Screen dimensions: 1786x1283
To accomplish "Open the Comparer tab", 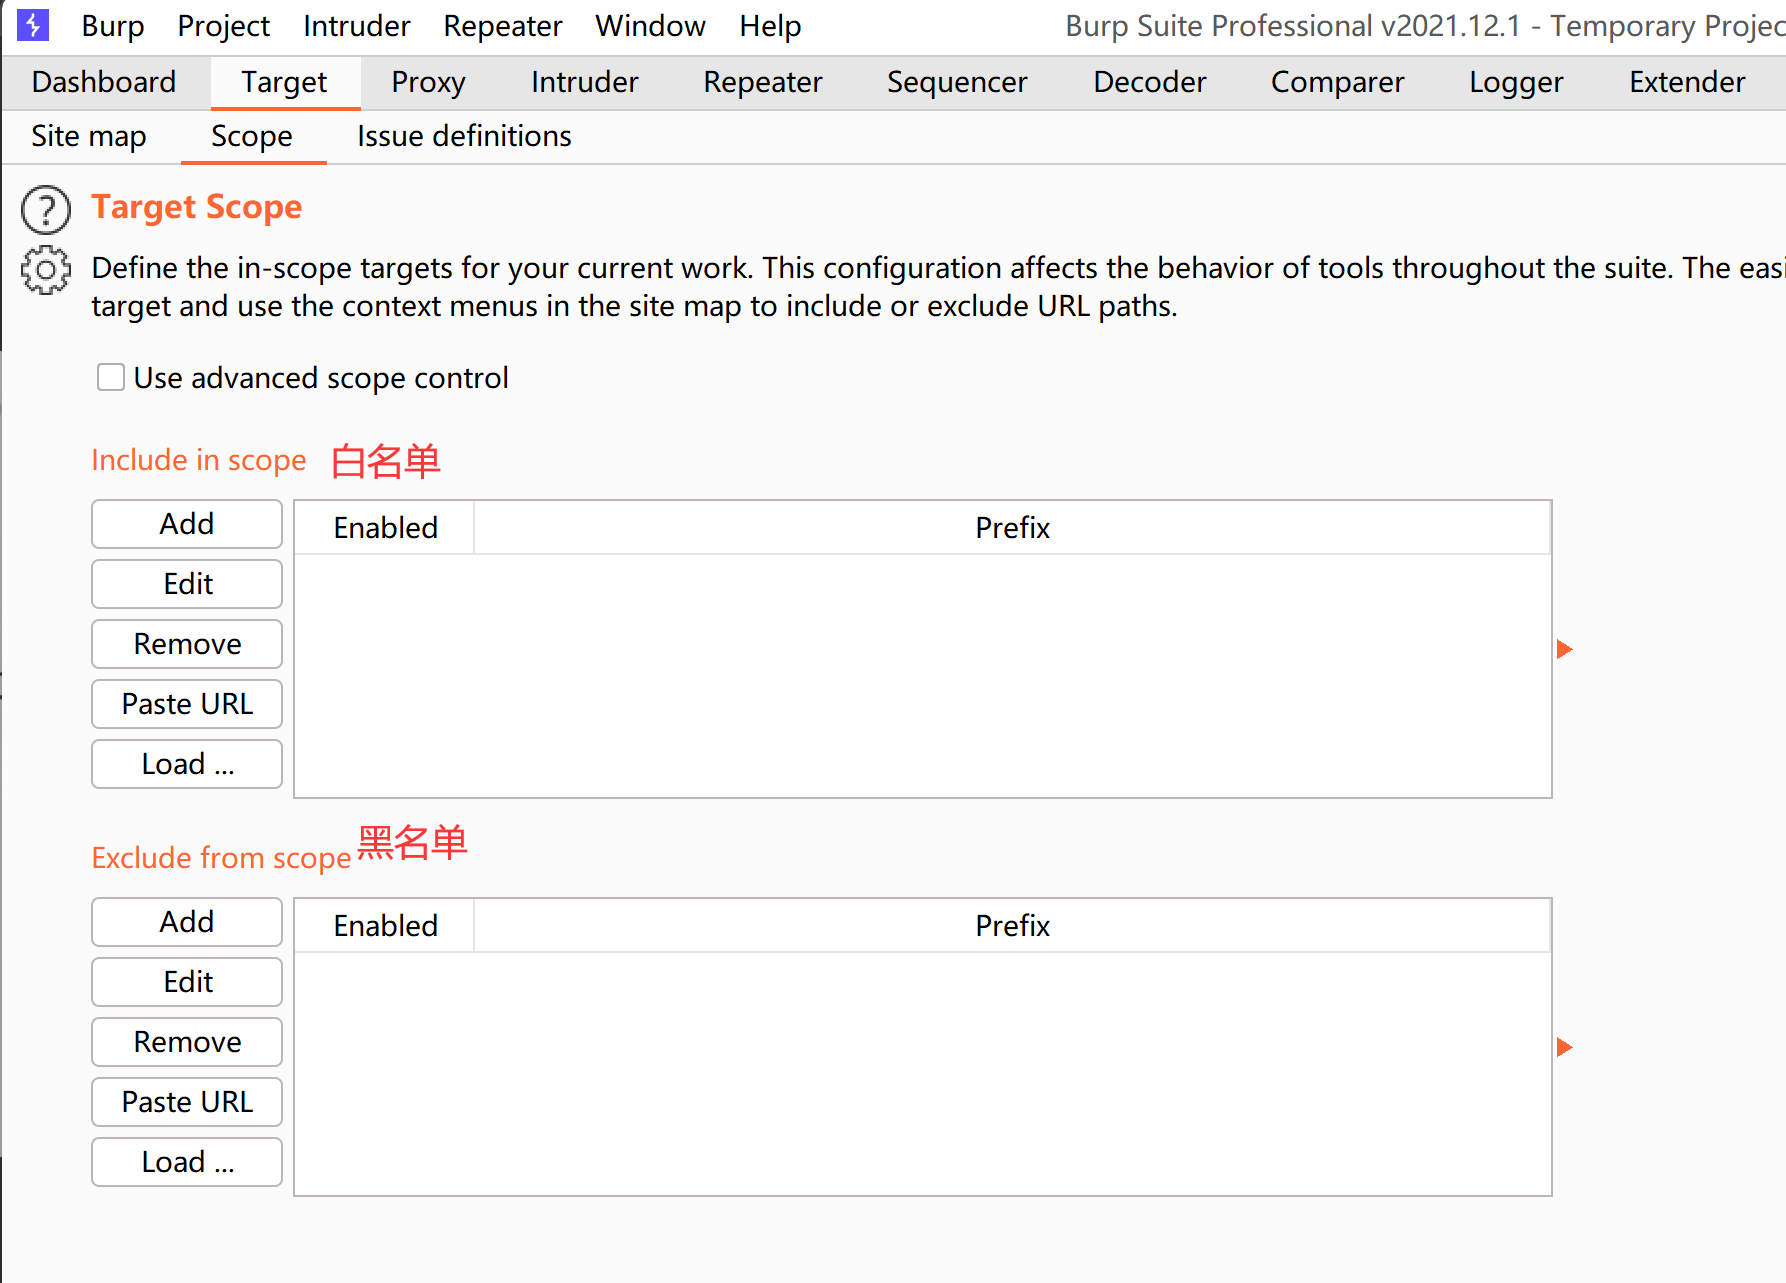I will click(x=1338, y=82).
